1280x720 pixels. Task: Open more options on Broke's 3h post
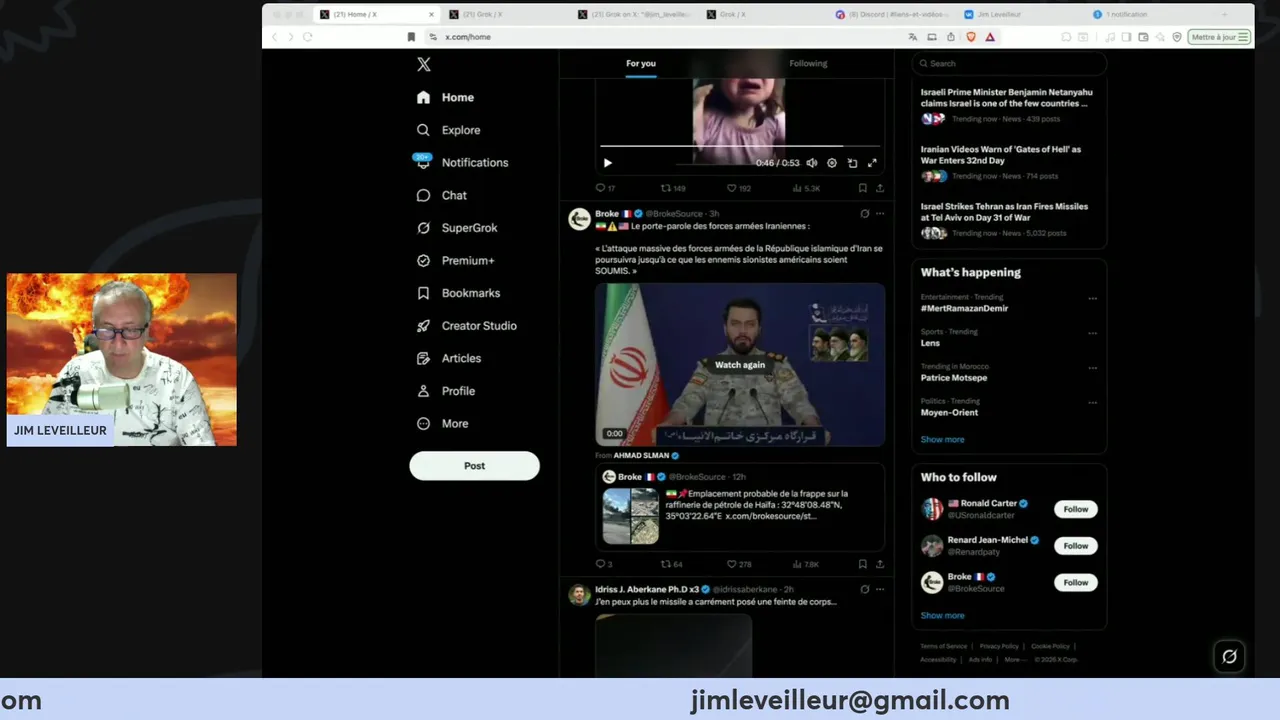(x=880, y=213)
